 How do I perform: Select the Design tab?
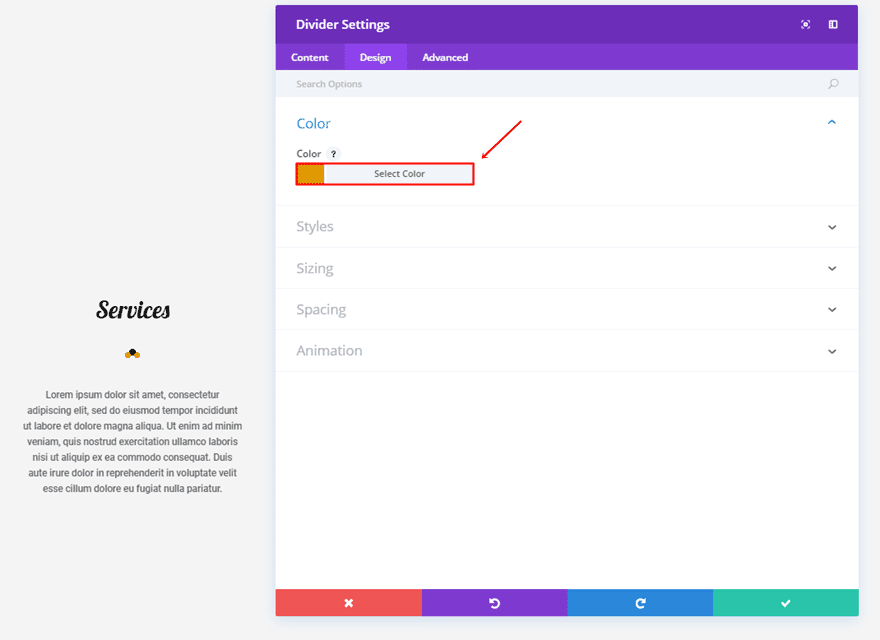(x=376, y=57)
